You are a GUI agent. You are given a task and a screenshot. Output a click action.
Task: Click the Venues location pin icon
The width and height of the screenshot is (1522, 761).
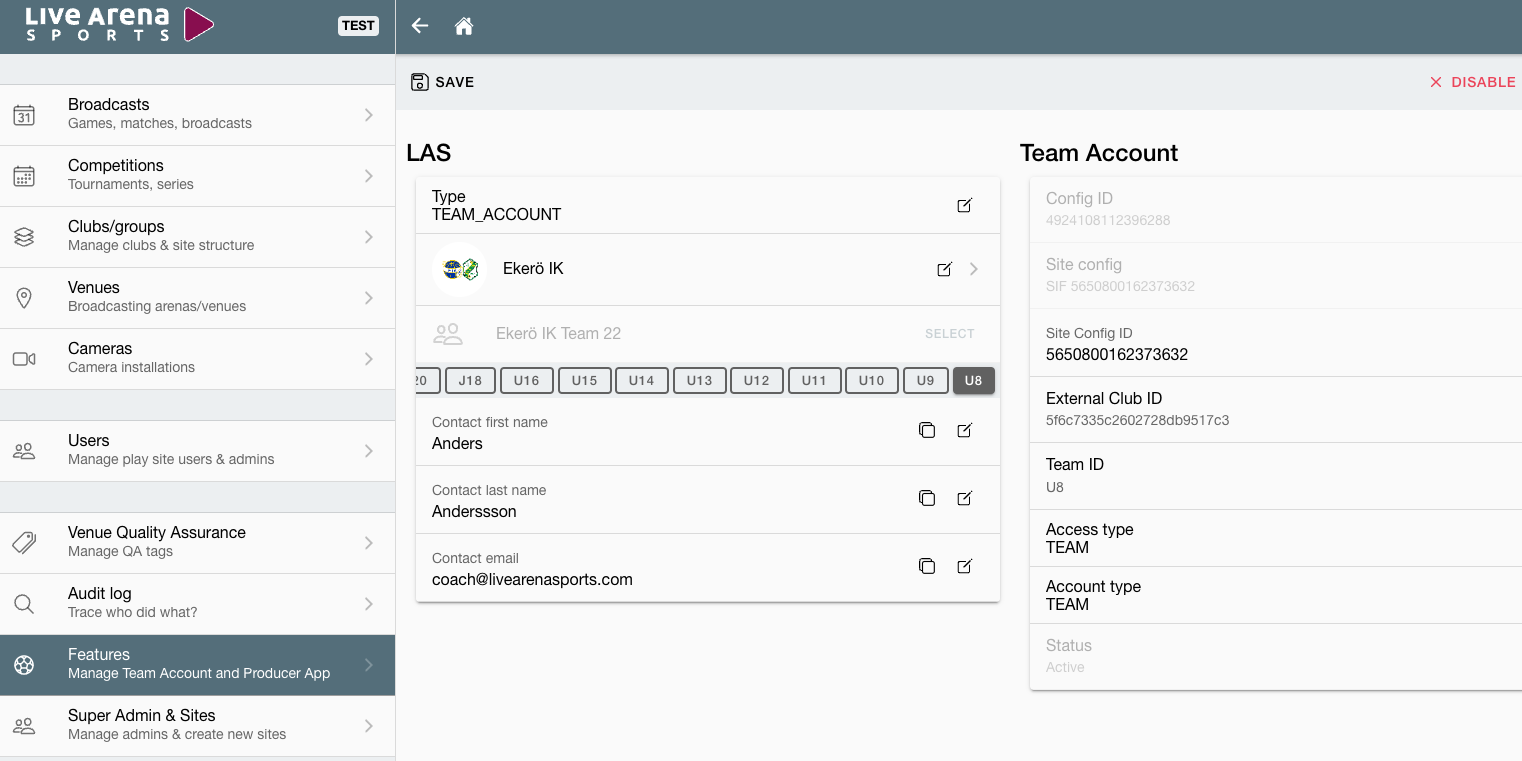pyautogui.click(x=24, y=298)
